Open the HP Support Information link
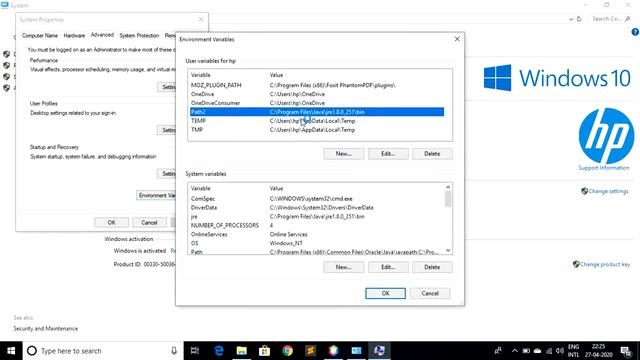Image resolution: width=640 pixels, height=360 pixels. point(604,168)
